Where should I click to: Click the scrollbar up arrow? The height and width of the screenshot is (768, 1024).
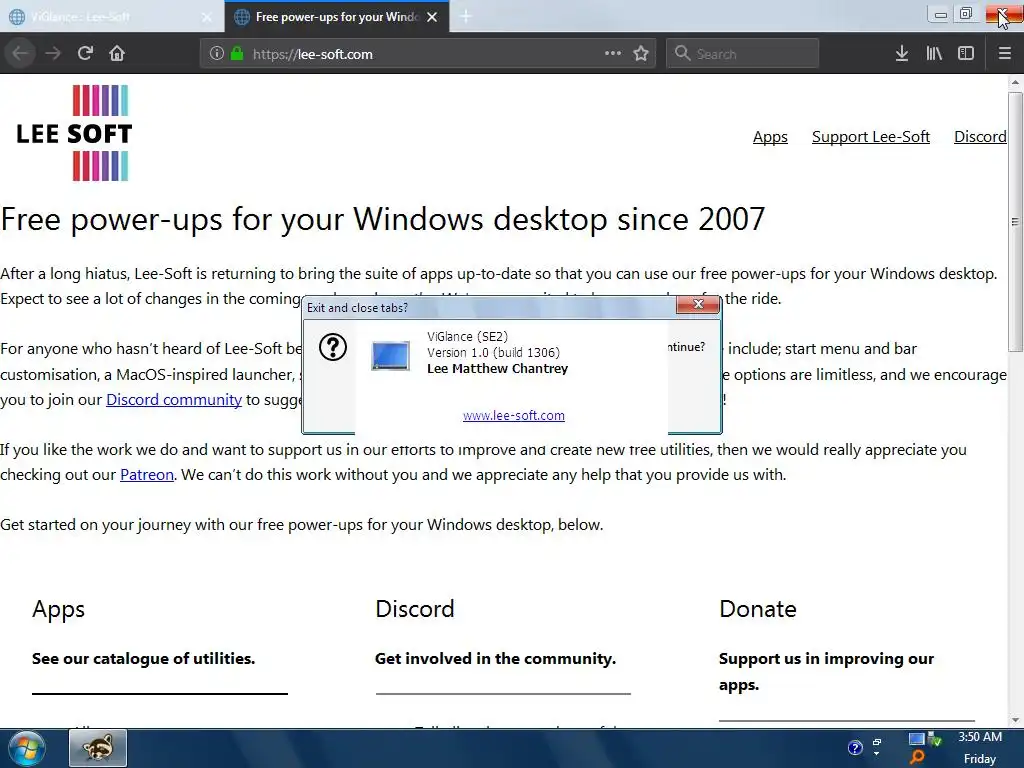point(1015,82)
